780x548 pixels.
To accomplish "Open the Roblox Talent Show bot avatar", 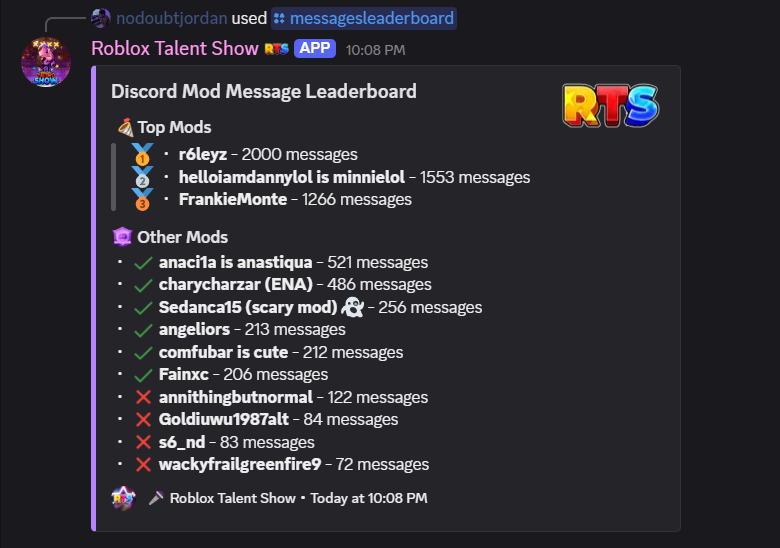I will [46, 62].
